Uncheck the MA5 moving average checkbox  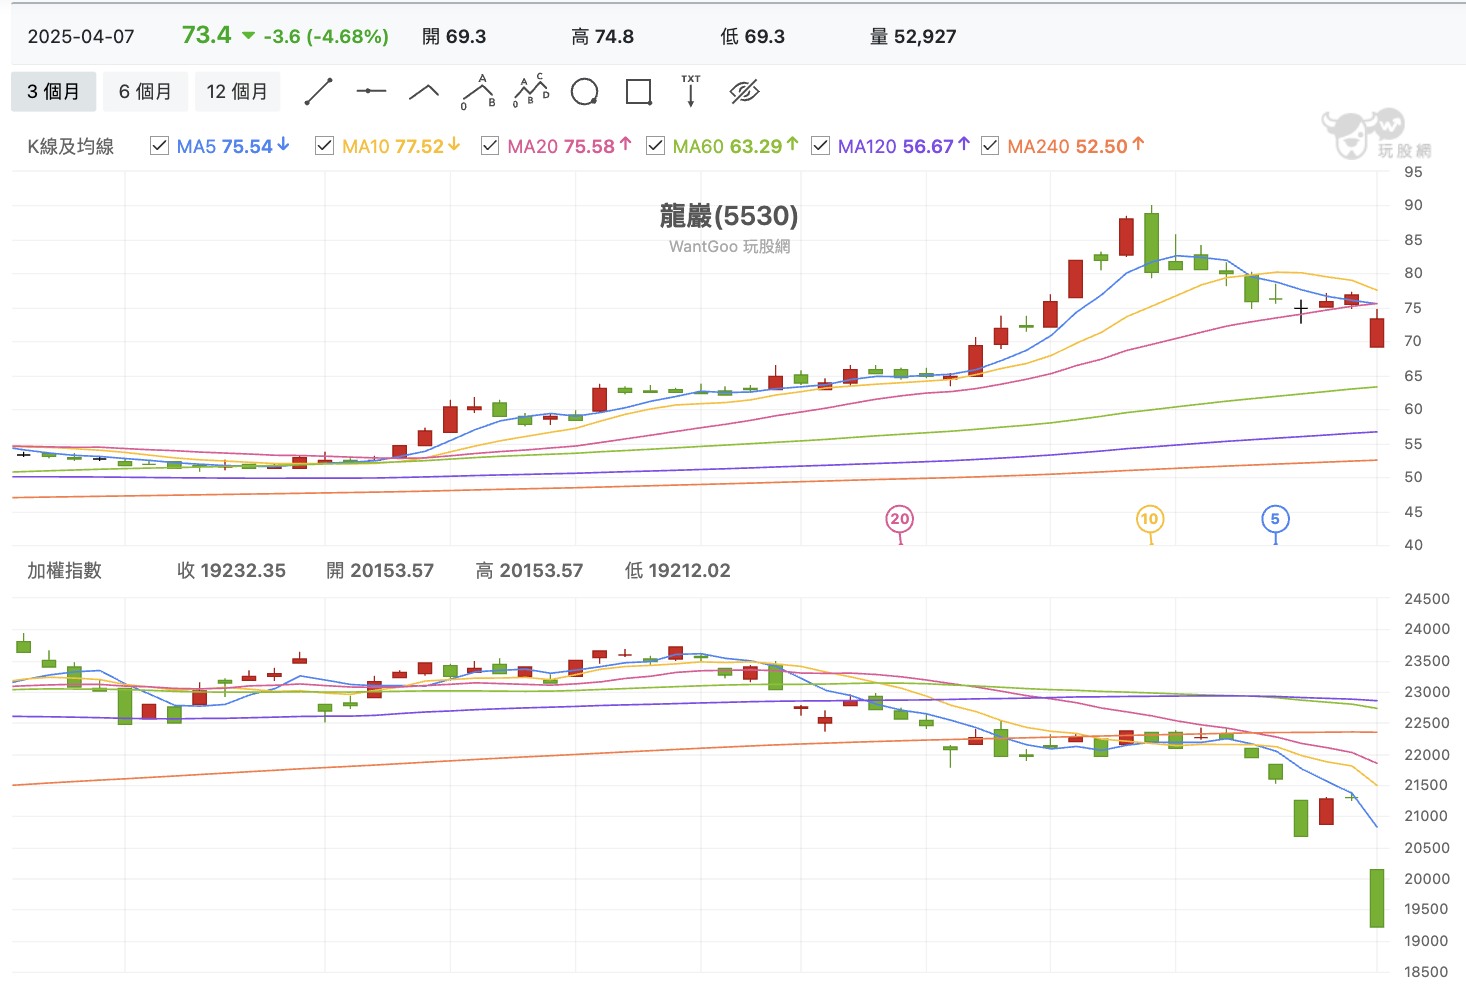coord(159,146)
